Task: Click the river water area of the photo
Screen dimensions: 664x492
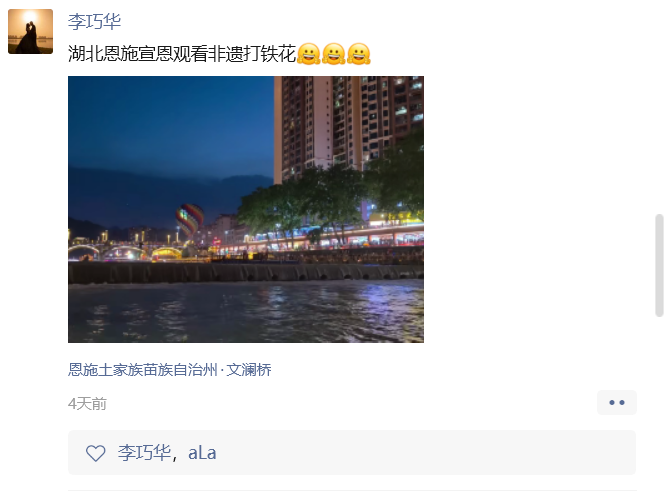Action: point(246,311)
